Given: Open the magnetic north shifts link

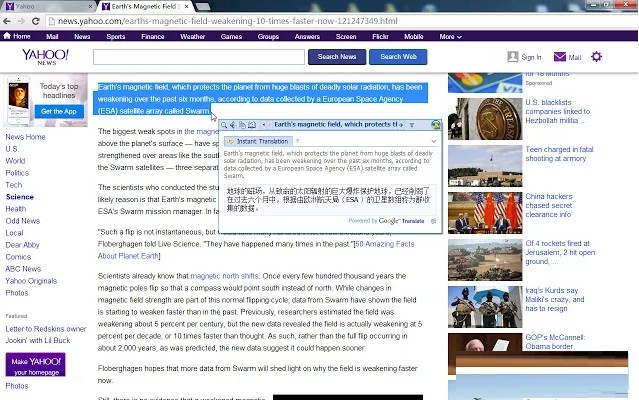Looking at the screenshot, I should [224, 276].
